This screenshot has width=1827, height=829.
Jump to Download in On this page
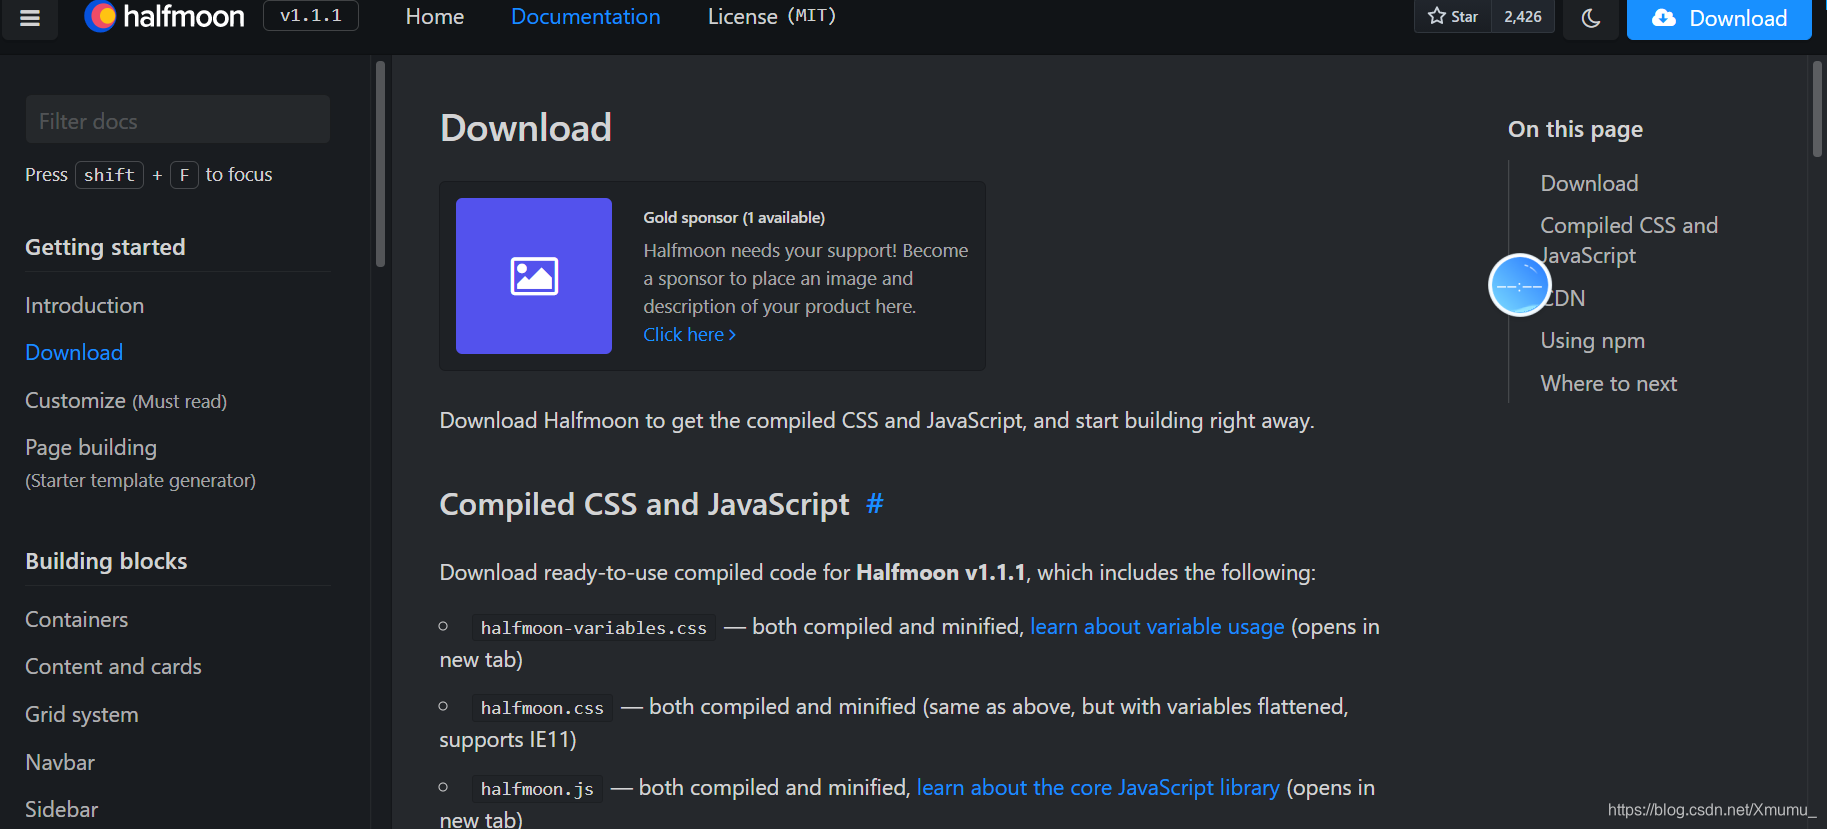1589,183
